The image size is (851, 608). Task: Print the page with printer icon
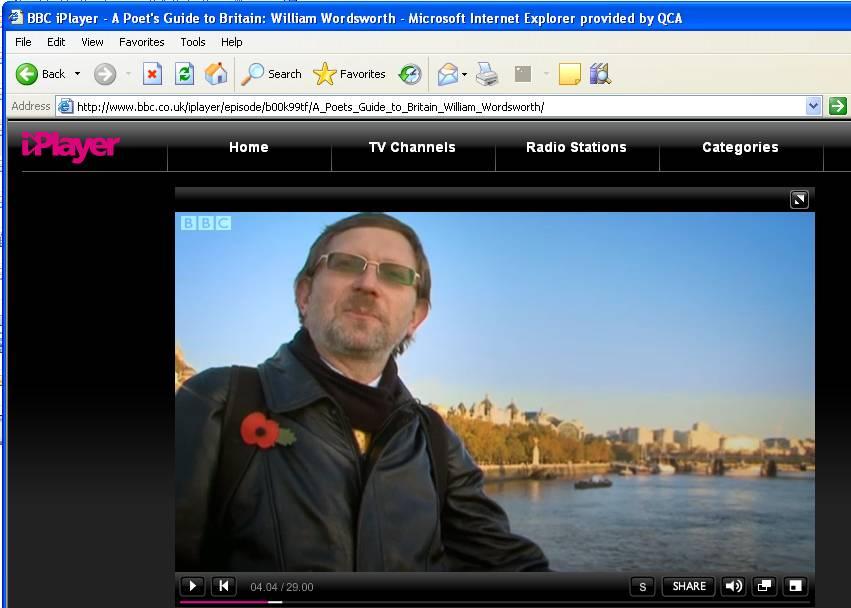pos(487,74)
